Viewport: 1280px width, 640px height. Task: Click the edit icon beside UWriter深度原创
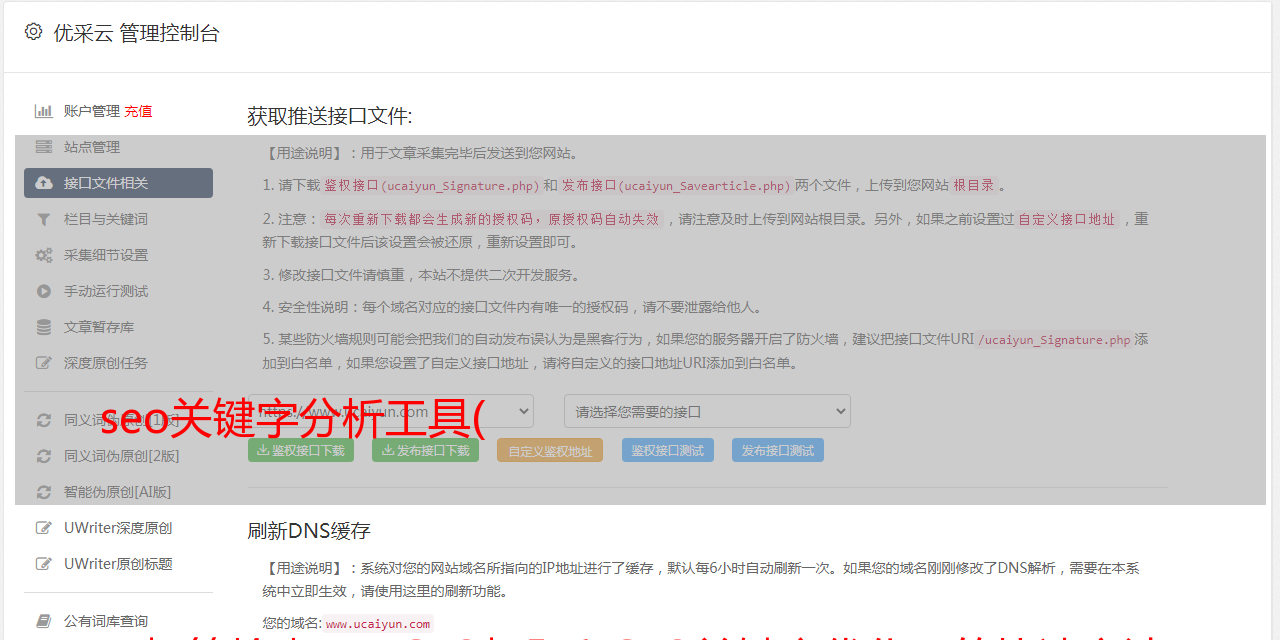pos(44,528)
